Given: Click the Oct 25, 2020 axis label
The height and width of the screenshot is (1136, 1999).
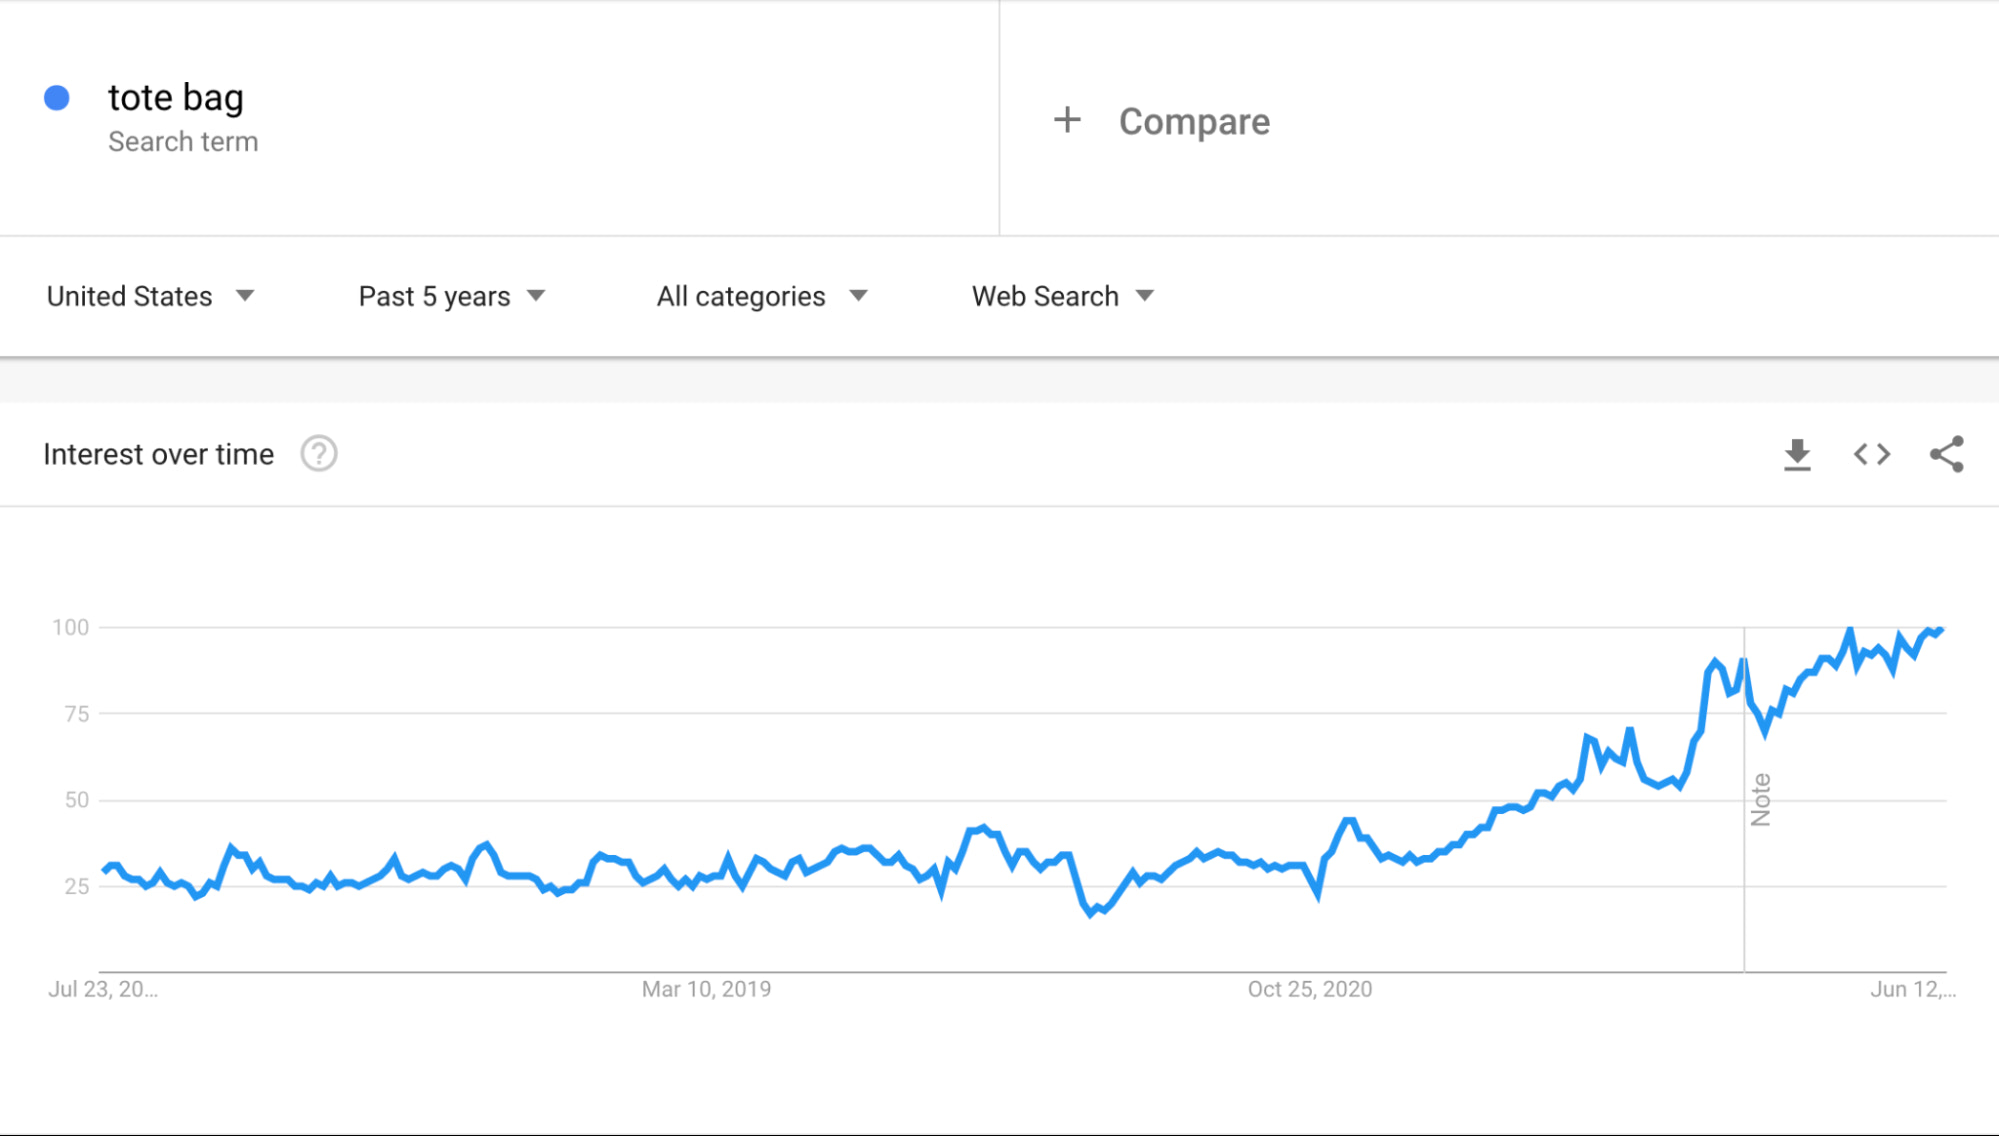Looking at the screenshot, I should click(1309, 989).
